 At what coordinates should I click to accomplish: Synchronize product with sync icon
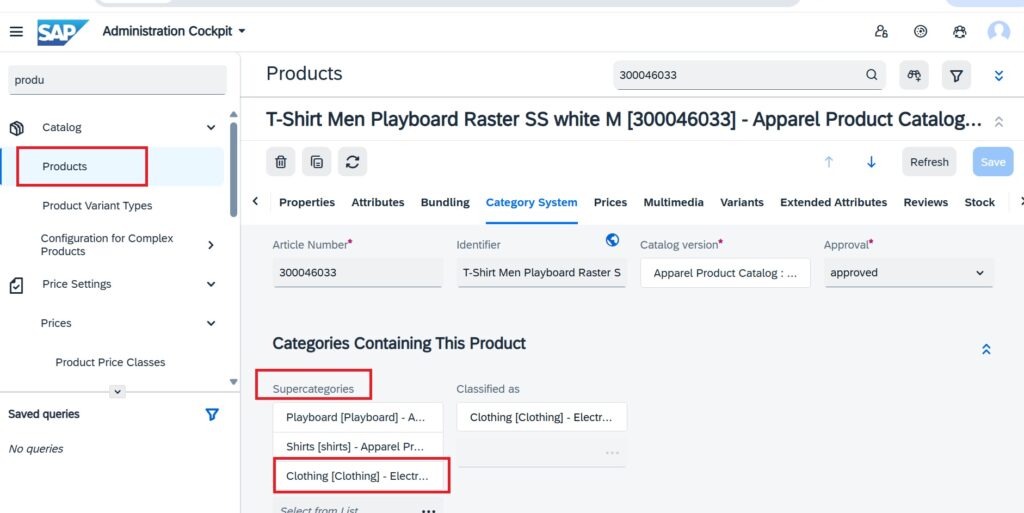[x=353, y=162]
